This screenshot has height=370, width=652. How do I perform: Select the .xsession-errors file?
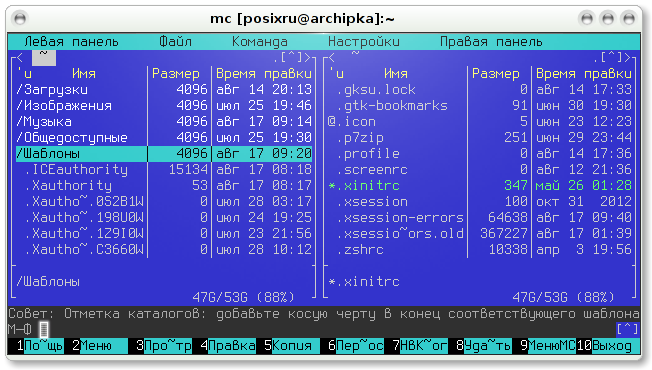pyautogui.click(x=480, y=217)
